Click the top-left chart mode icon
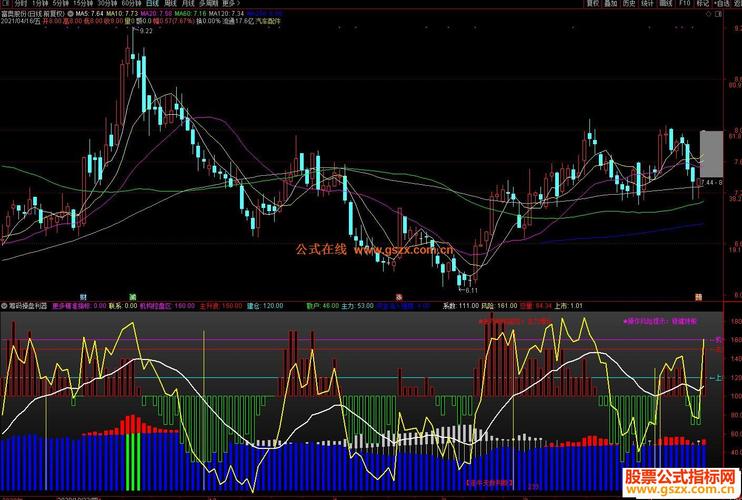 (x=5, y=3)
